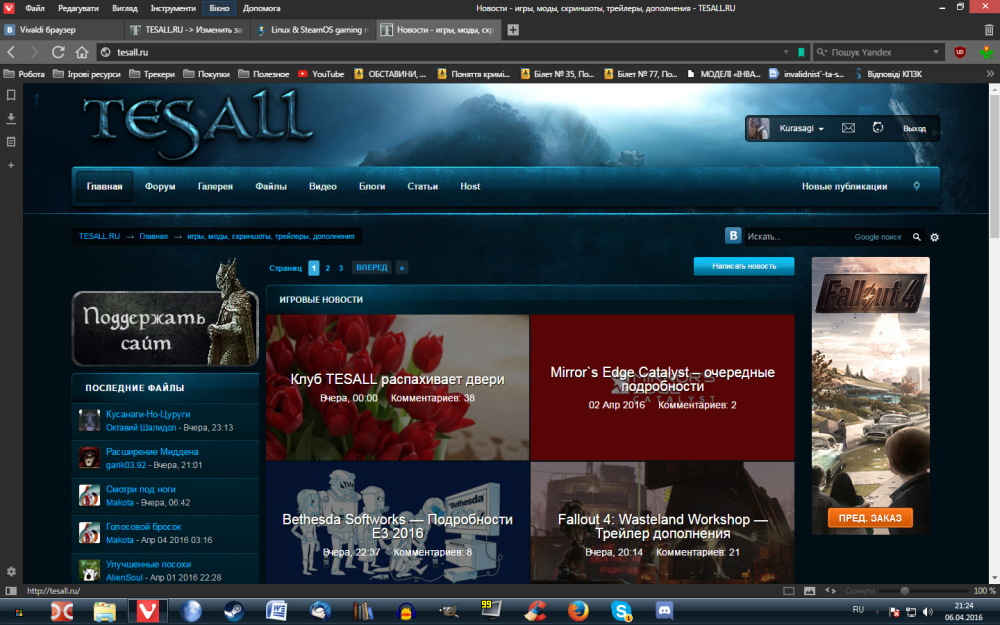The image size is (1000, 625).
Task: Open the YouTube bookmark
Action: [x=321, y=74]
